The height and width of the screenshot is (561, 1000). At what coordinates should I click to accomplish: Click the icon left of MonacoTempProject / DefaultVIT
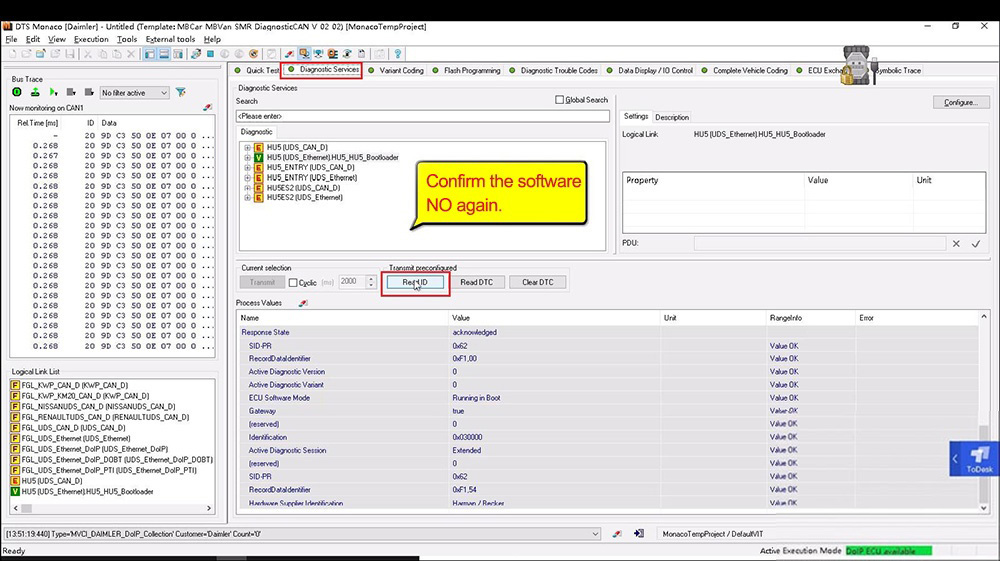(638, 534)
